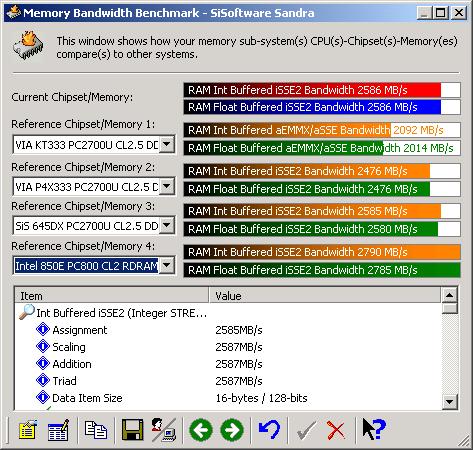Click the red X cancel icon
This screenshot has height=450, width=473.
(336, 430)
